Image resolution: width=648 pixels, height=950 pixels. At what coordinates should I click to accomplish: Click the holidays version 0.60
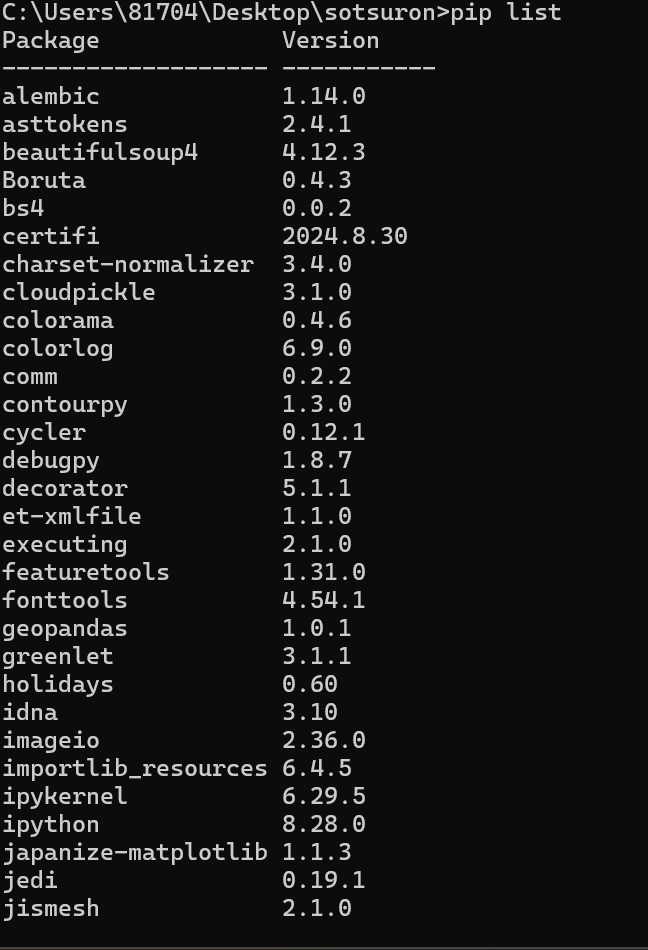(309, 684)
